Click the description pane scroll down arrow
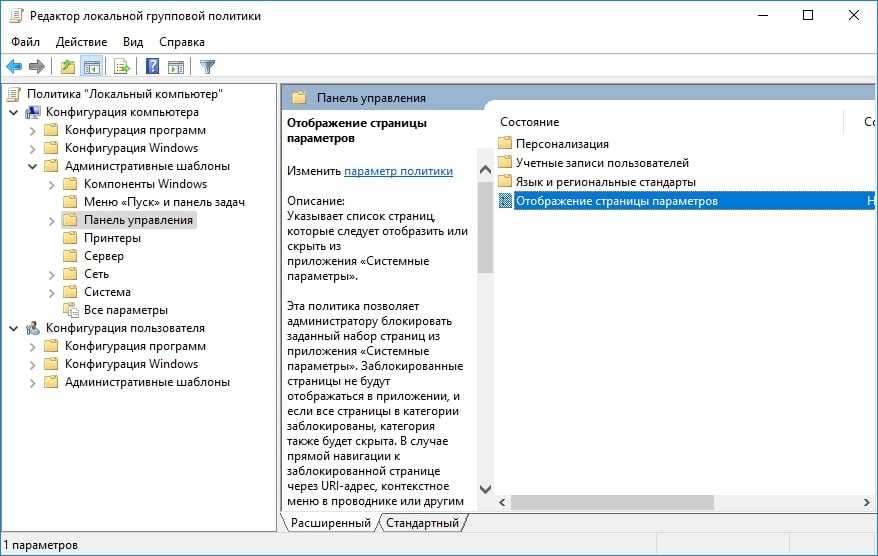The height and width of the screenshot is (556, 878). (x=485, y=490)
